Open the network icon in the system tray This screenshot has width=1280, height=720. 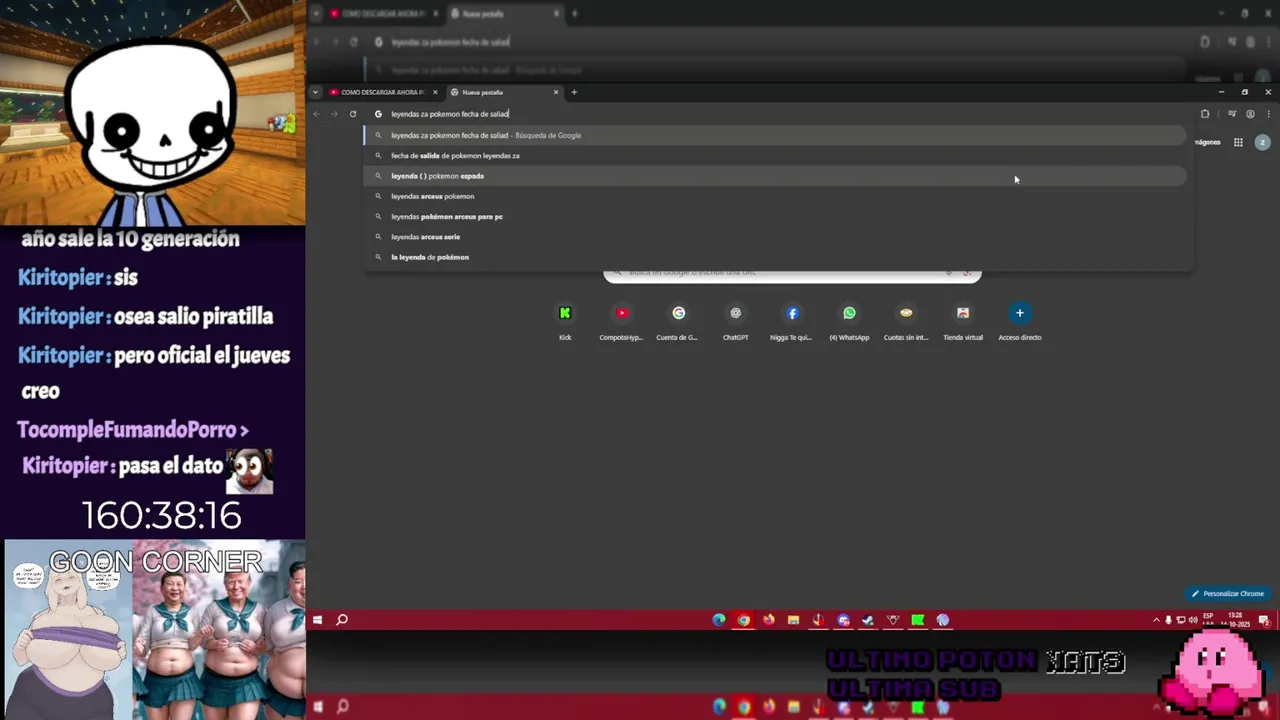click(1181, 620)
